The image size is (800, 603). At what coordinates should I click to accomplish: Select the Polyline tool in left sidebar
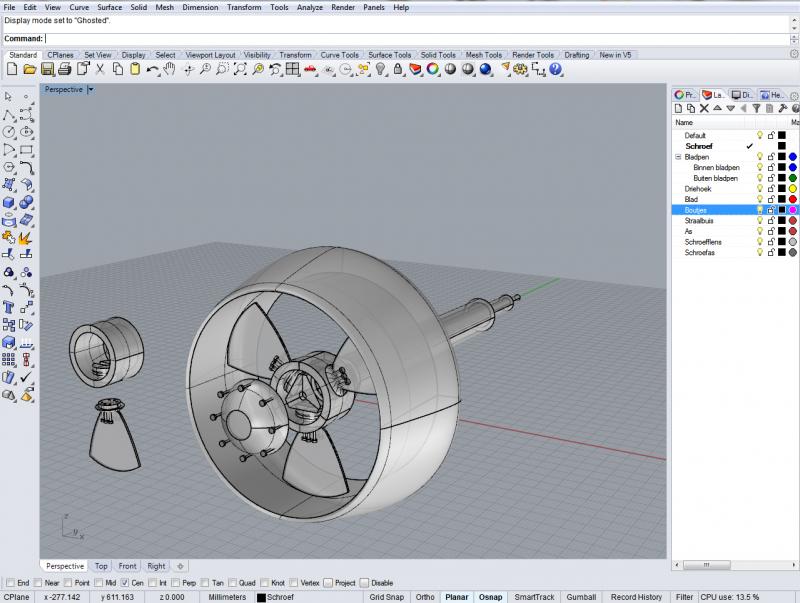pyautogui.click(x=9, y=115)
